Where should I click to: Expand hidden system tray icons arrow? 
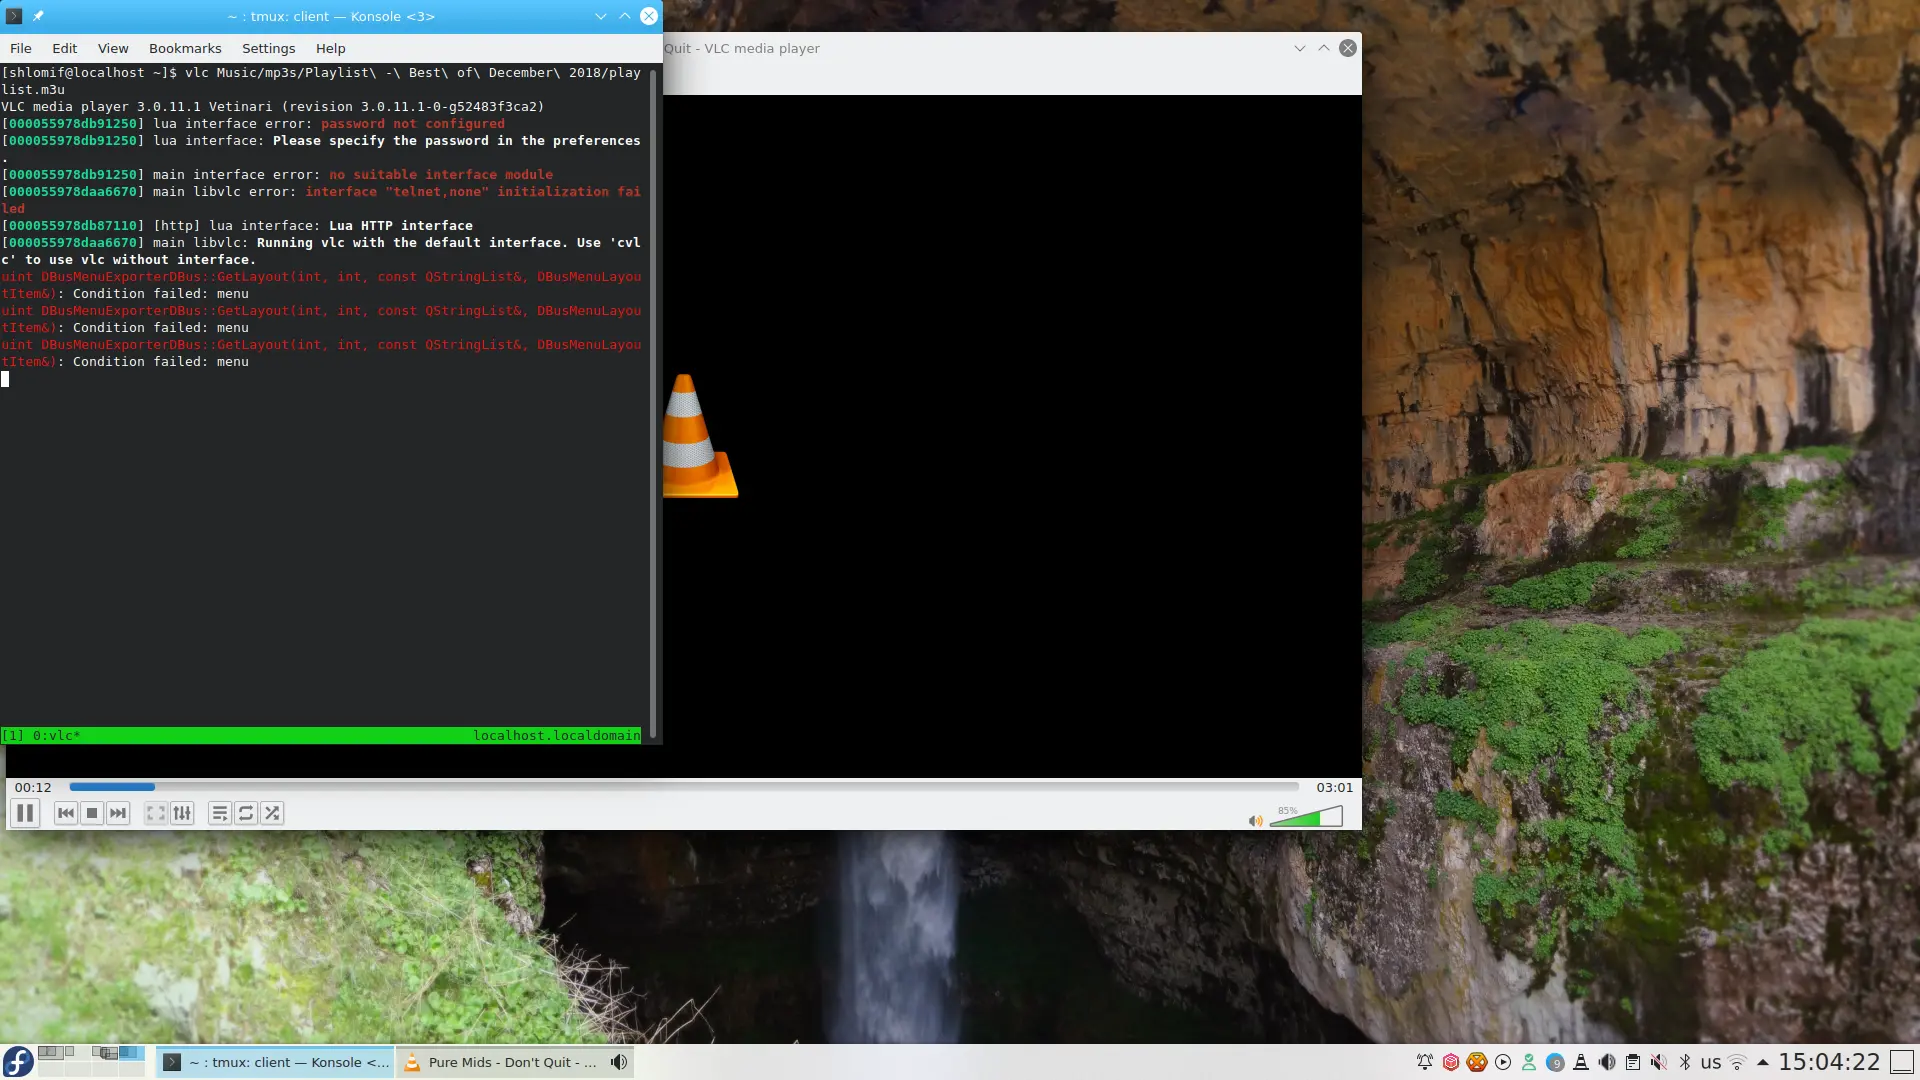(1762, 1062)
